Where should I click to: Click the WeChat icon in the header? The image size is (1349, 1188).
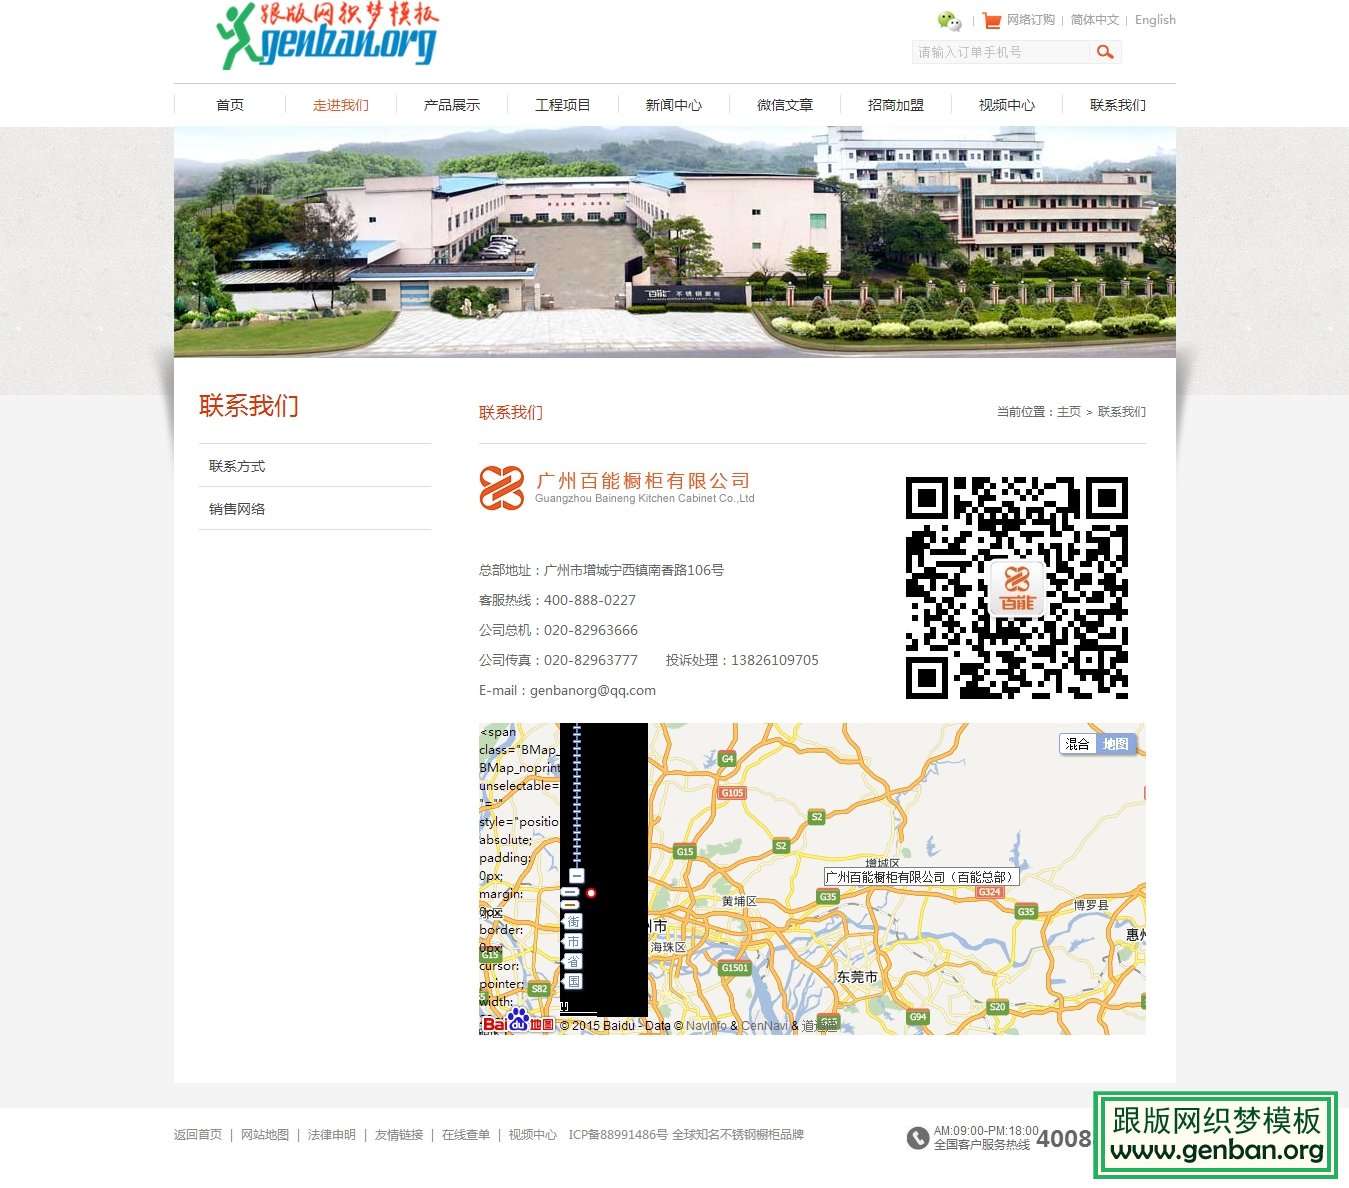coord(947,20)
